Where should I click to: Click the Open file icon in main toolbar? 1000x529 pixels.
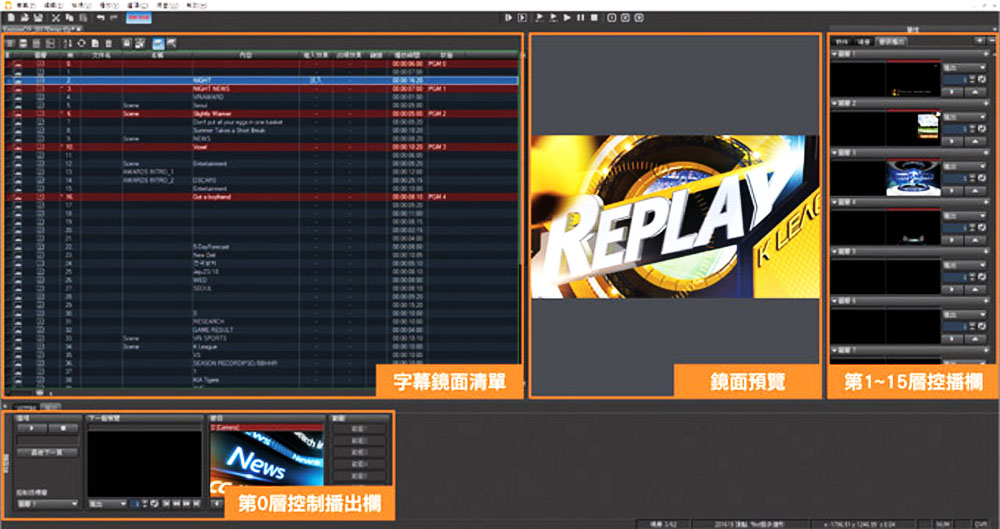point(24,18)
